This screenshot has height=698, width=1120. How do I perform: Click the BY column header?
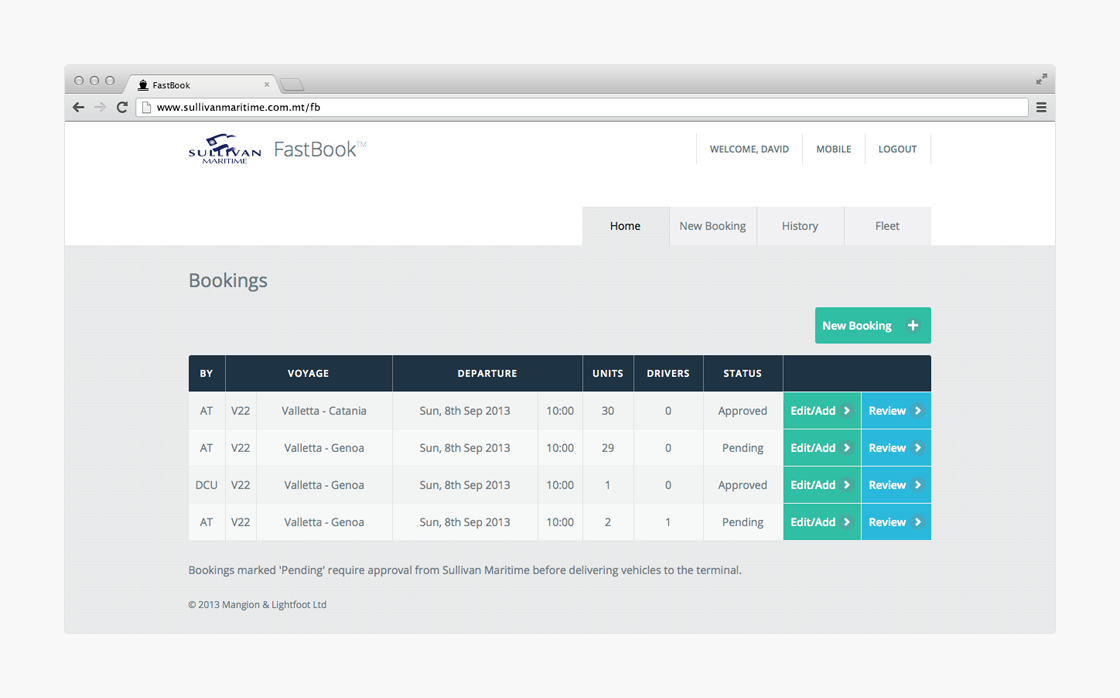206,374
